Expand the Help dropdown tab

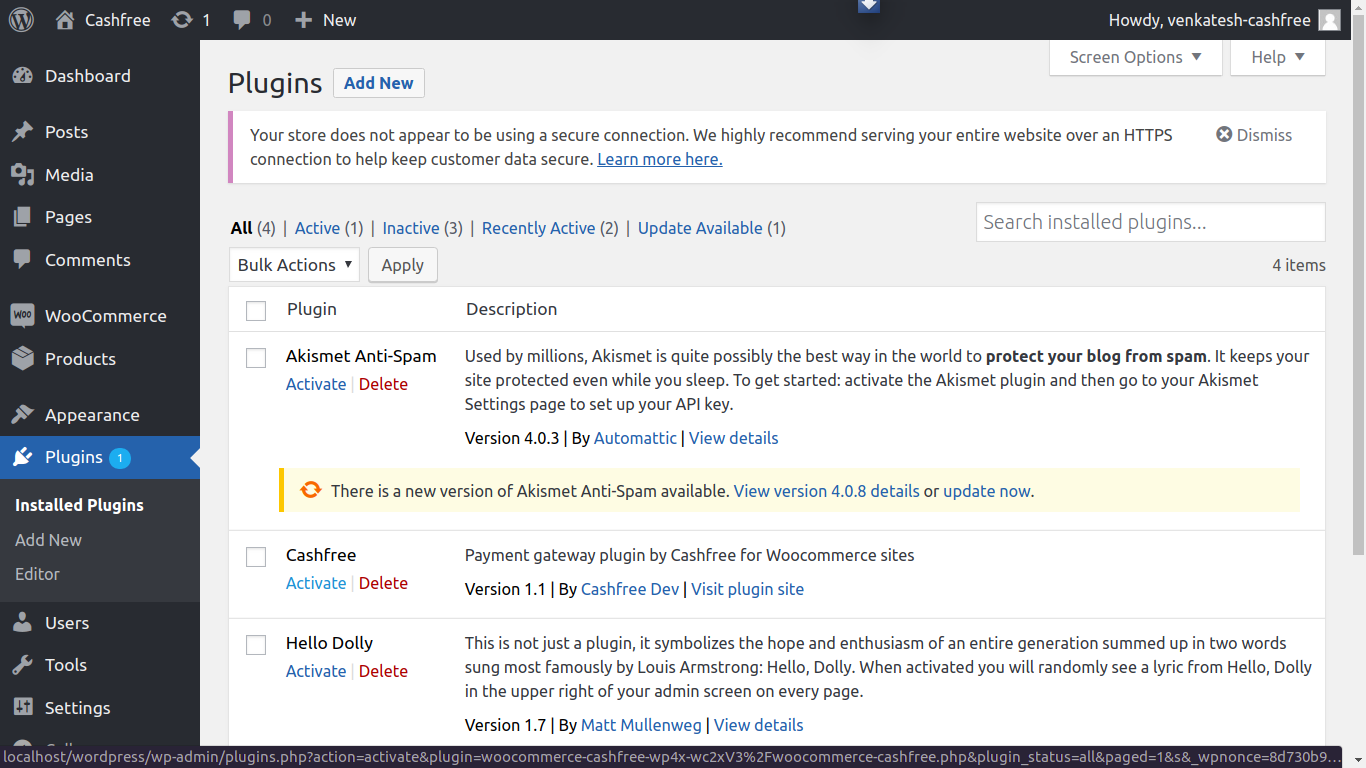[1277, 57]
